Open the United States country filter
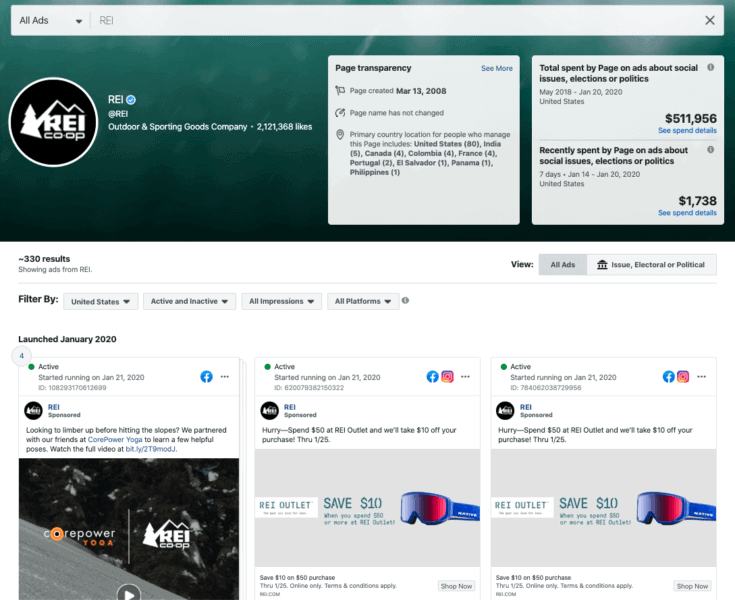Viewport: 735px width, 600px height. click(100, 301)
